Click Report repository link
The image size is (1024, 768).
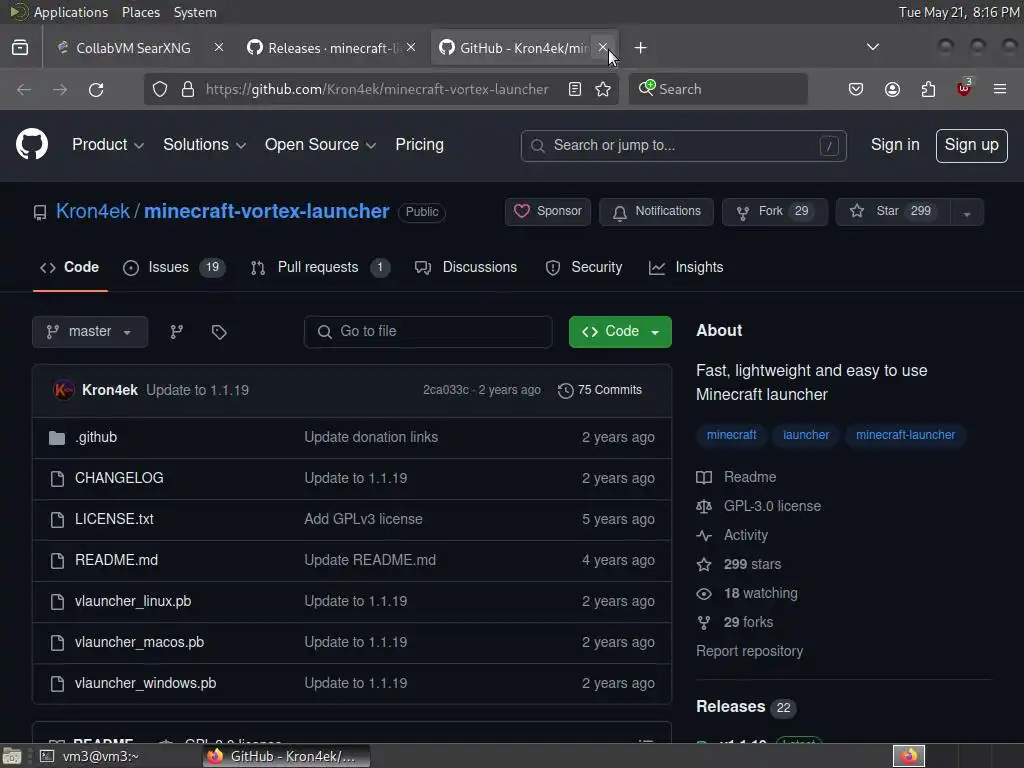[x=749, y=651]
